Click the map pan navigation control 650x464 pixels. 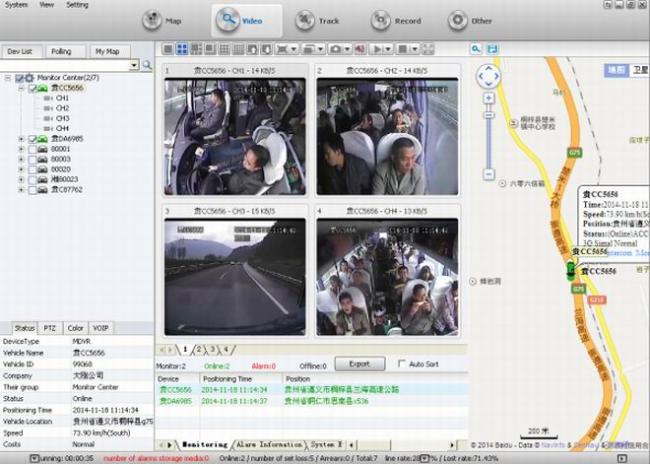(x=488, y=77)
